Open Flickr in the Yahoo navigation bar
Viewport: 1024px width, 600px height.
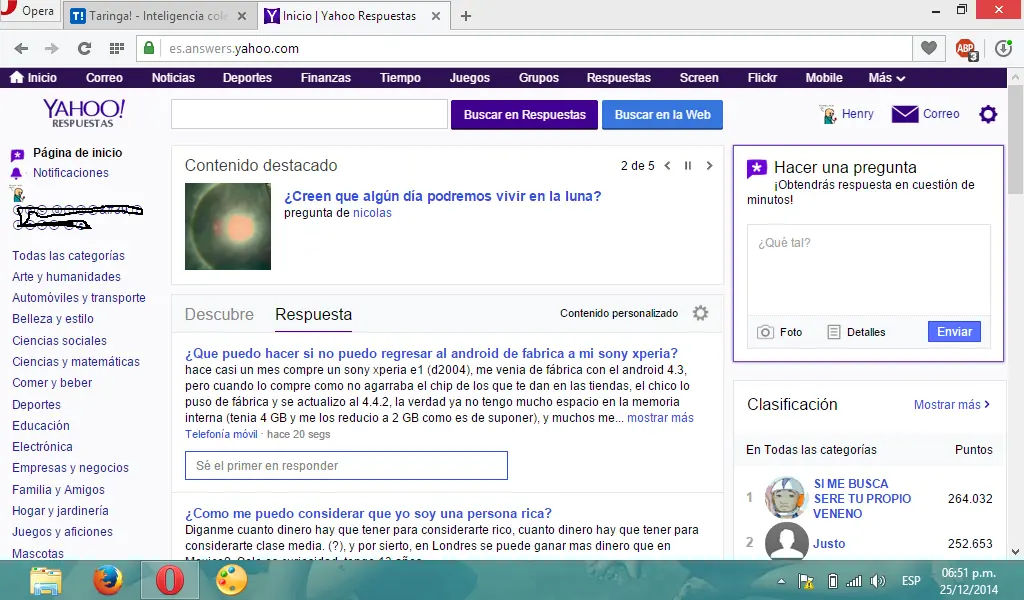click(x=762, y=78)
